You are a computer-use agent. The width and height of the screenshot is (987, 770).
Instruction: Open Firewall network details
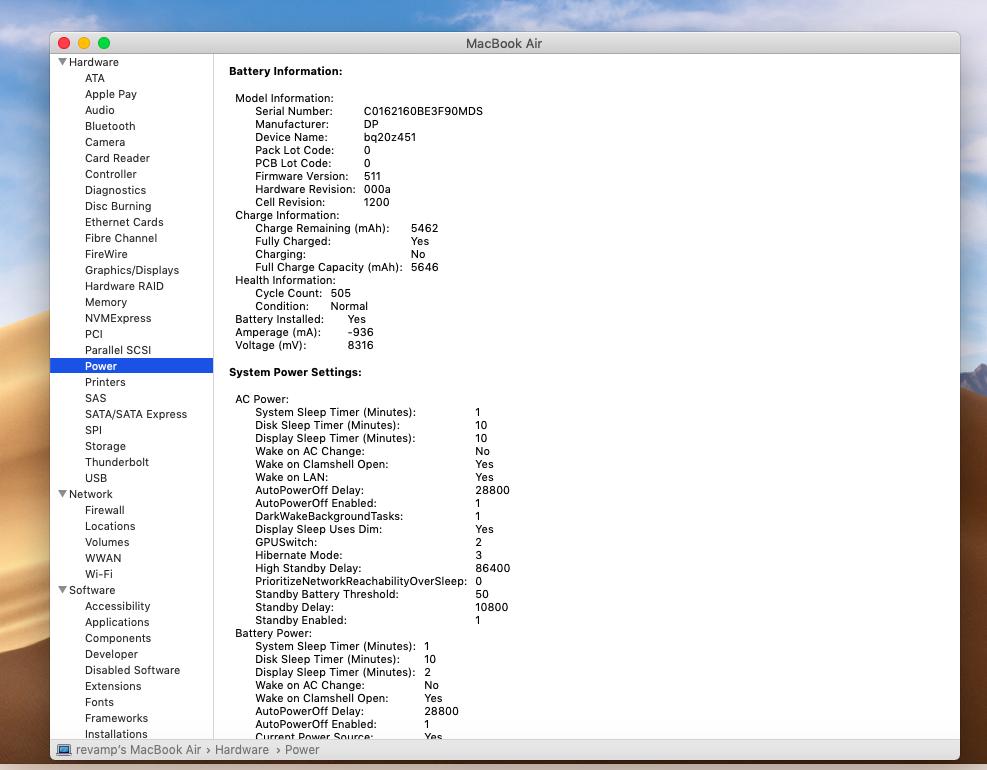tap(105, 510)
